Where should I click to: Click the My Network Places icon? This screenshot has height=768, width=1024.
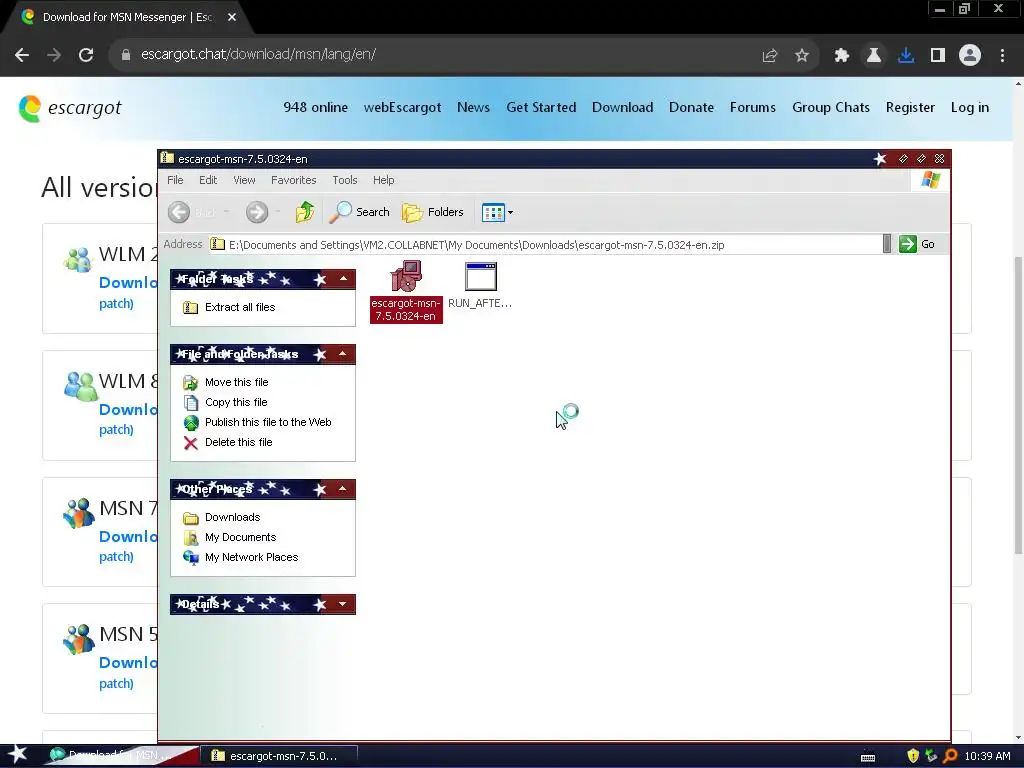pos(191,558)
